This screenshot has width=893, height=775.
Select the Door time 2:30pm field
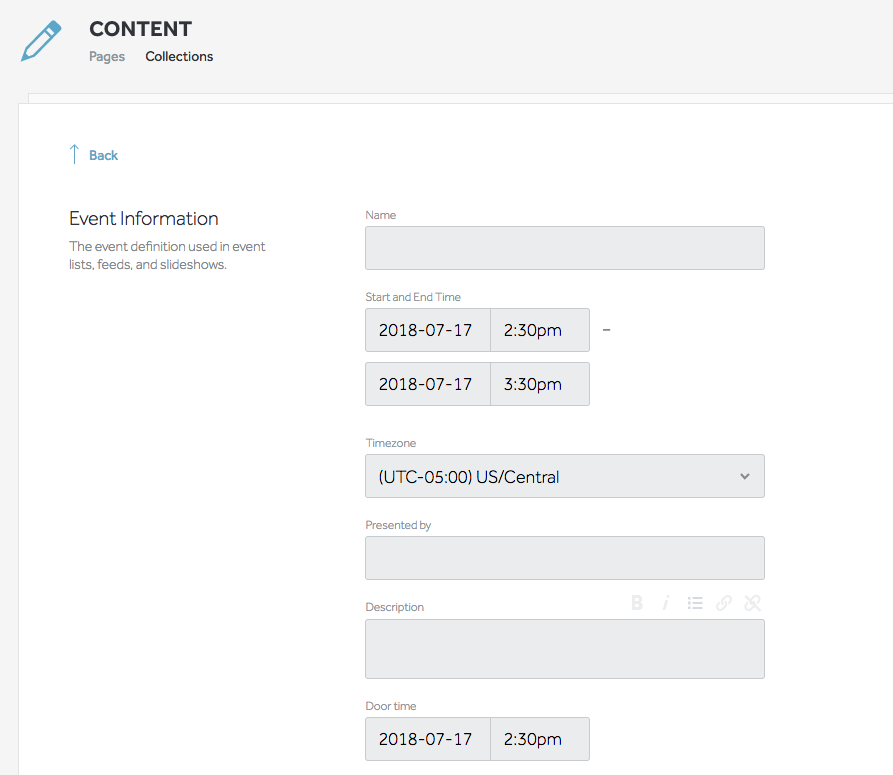tap(539, 739)
